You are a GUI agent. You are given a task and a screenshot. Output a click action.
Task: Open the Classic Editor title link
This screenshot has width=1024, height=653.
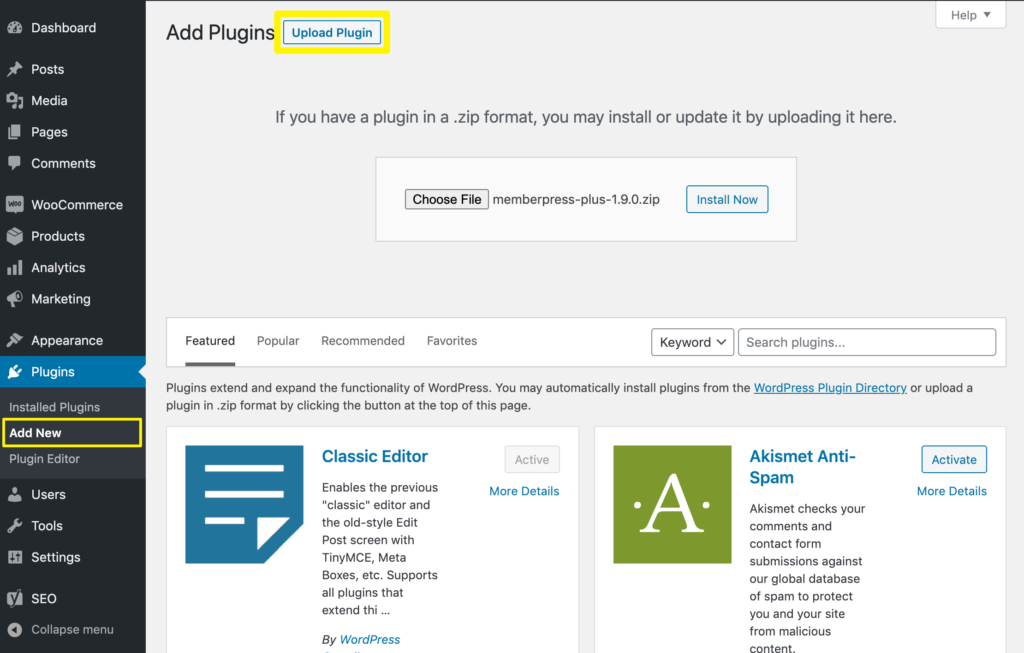click(375, 456)
